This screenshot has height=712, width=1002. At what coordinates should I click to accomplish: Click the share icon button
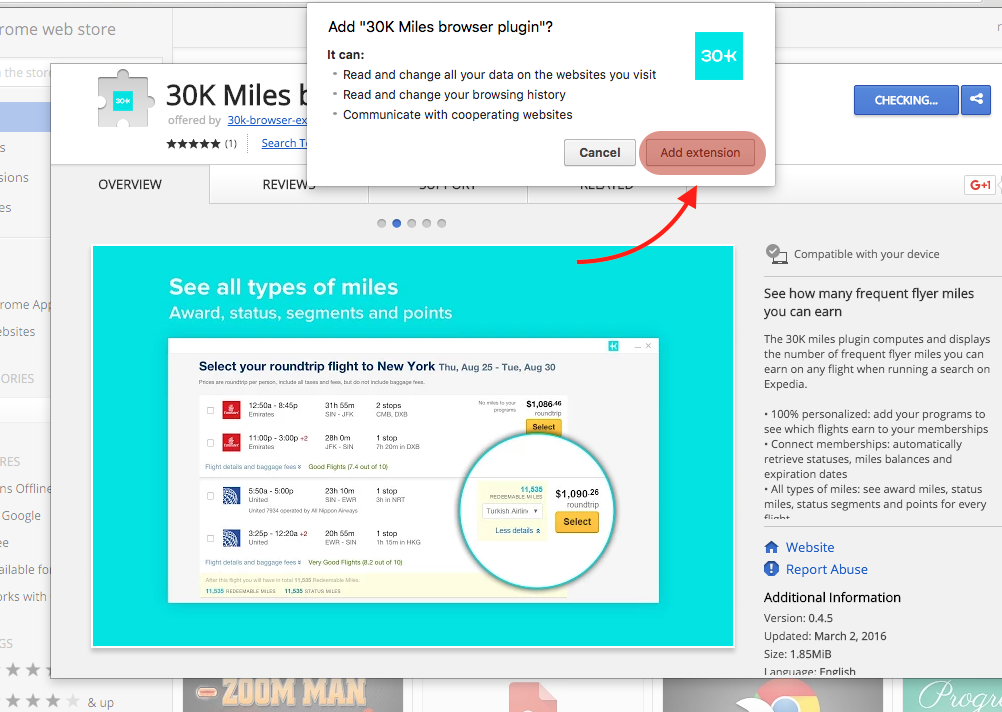coord(976,100)
